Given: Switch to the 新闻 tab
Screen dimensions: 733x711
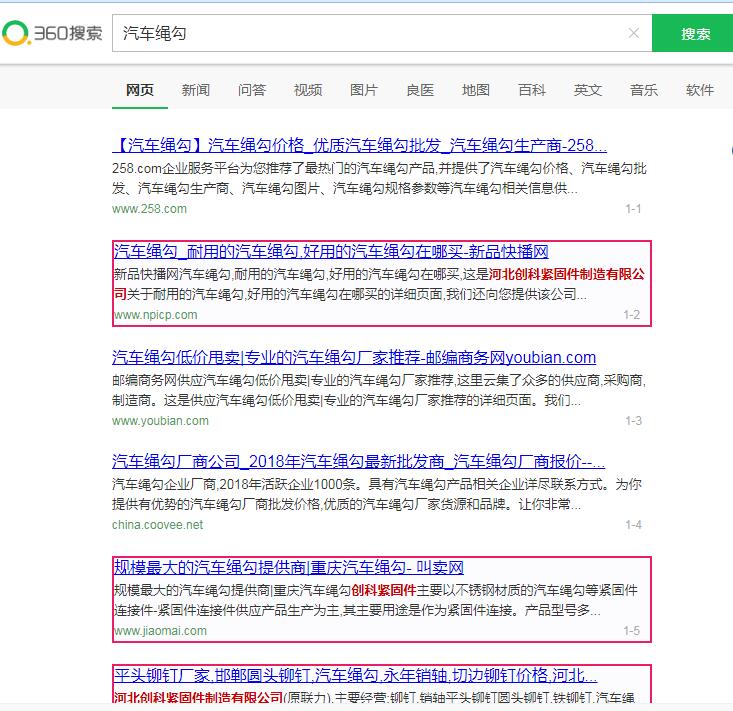Looking at the screenshot, I should coord(196,90).
